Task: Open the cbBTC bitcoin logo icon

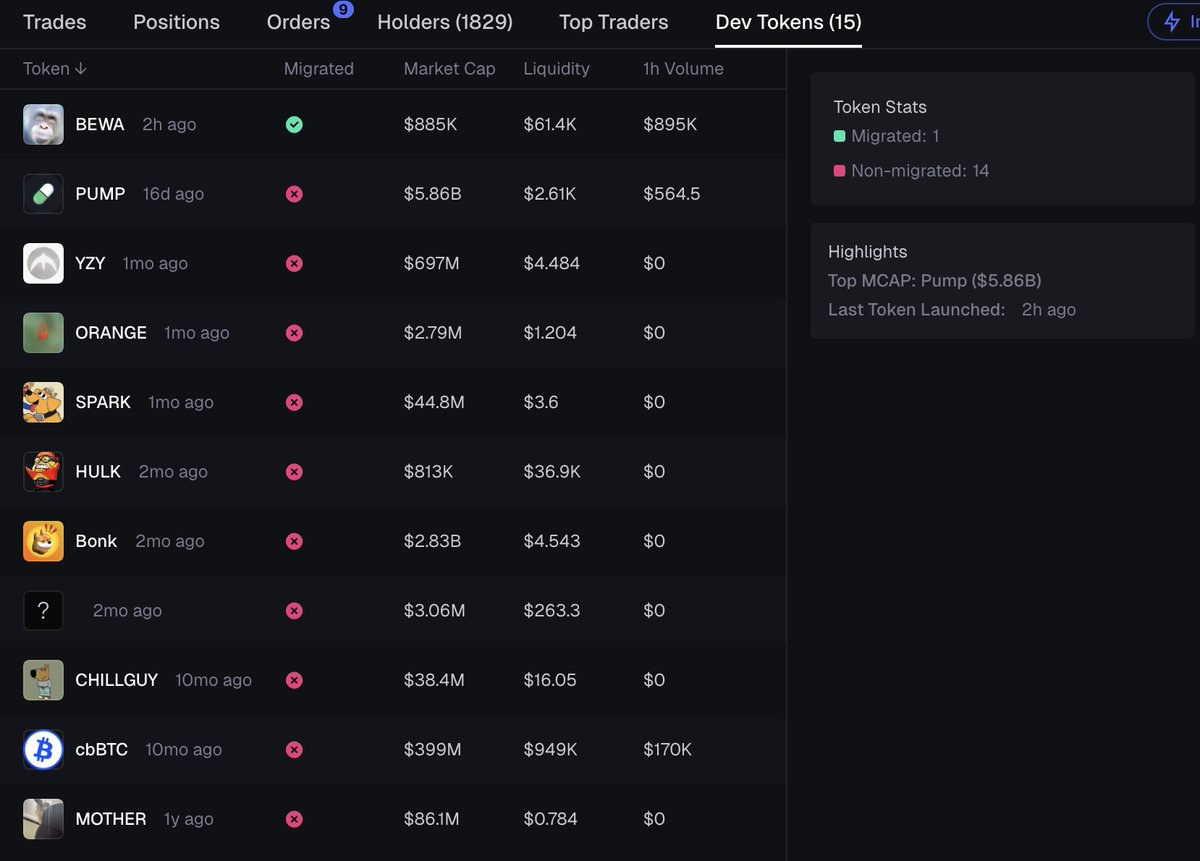Action: [43, 750]
